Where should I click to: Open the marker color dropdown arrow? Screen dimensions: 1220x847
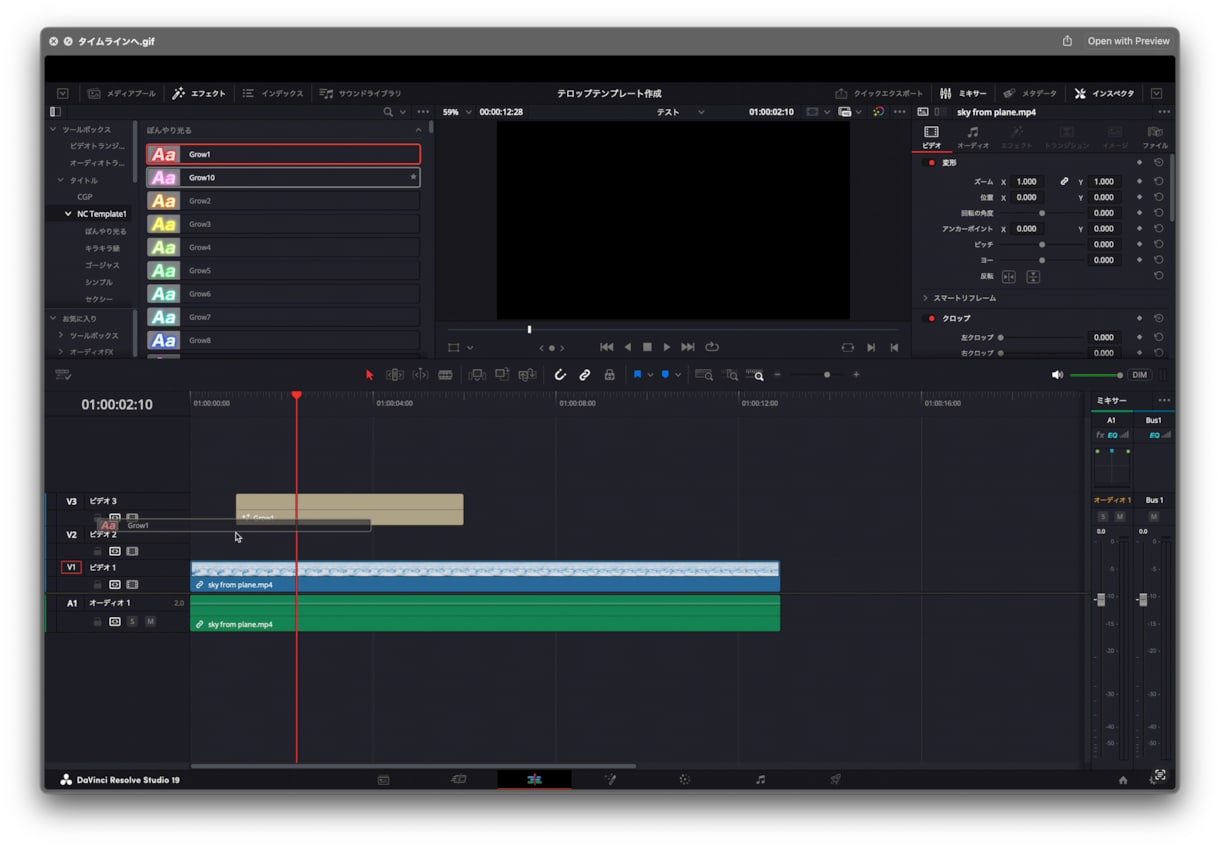(x=678, y=375)
